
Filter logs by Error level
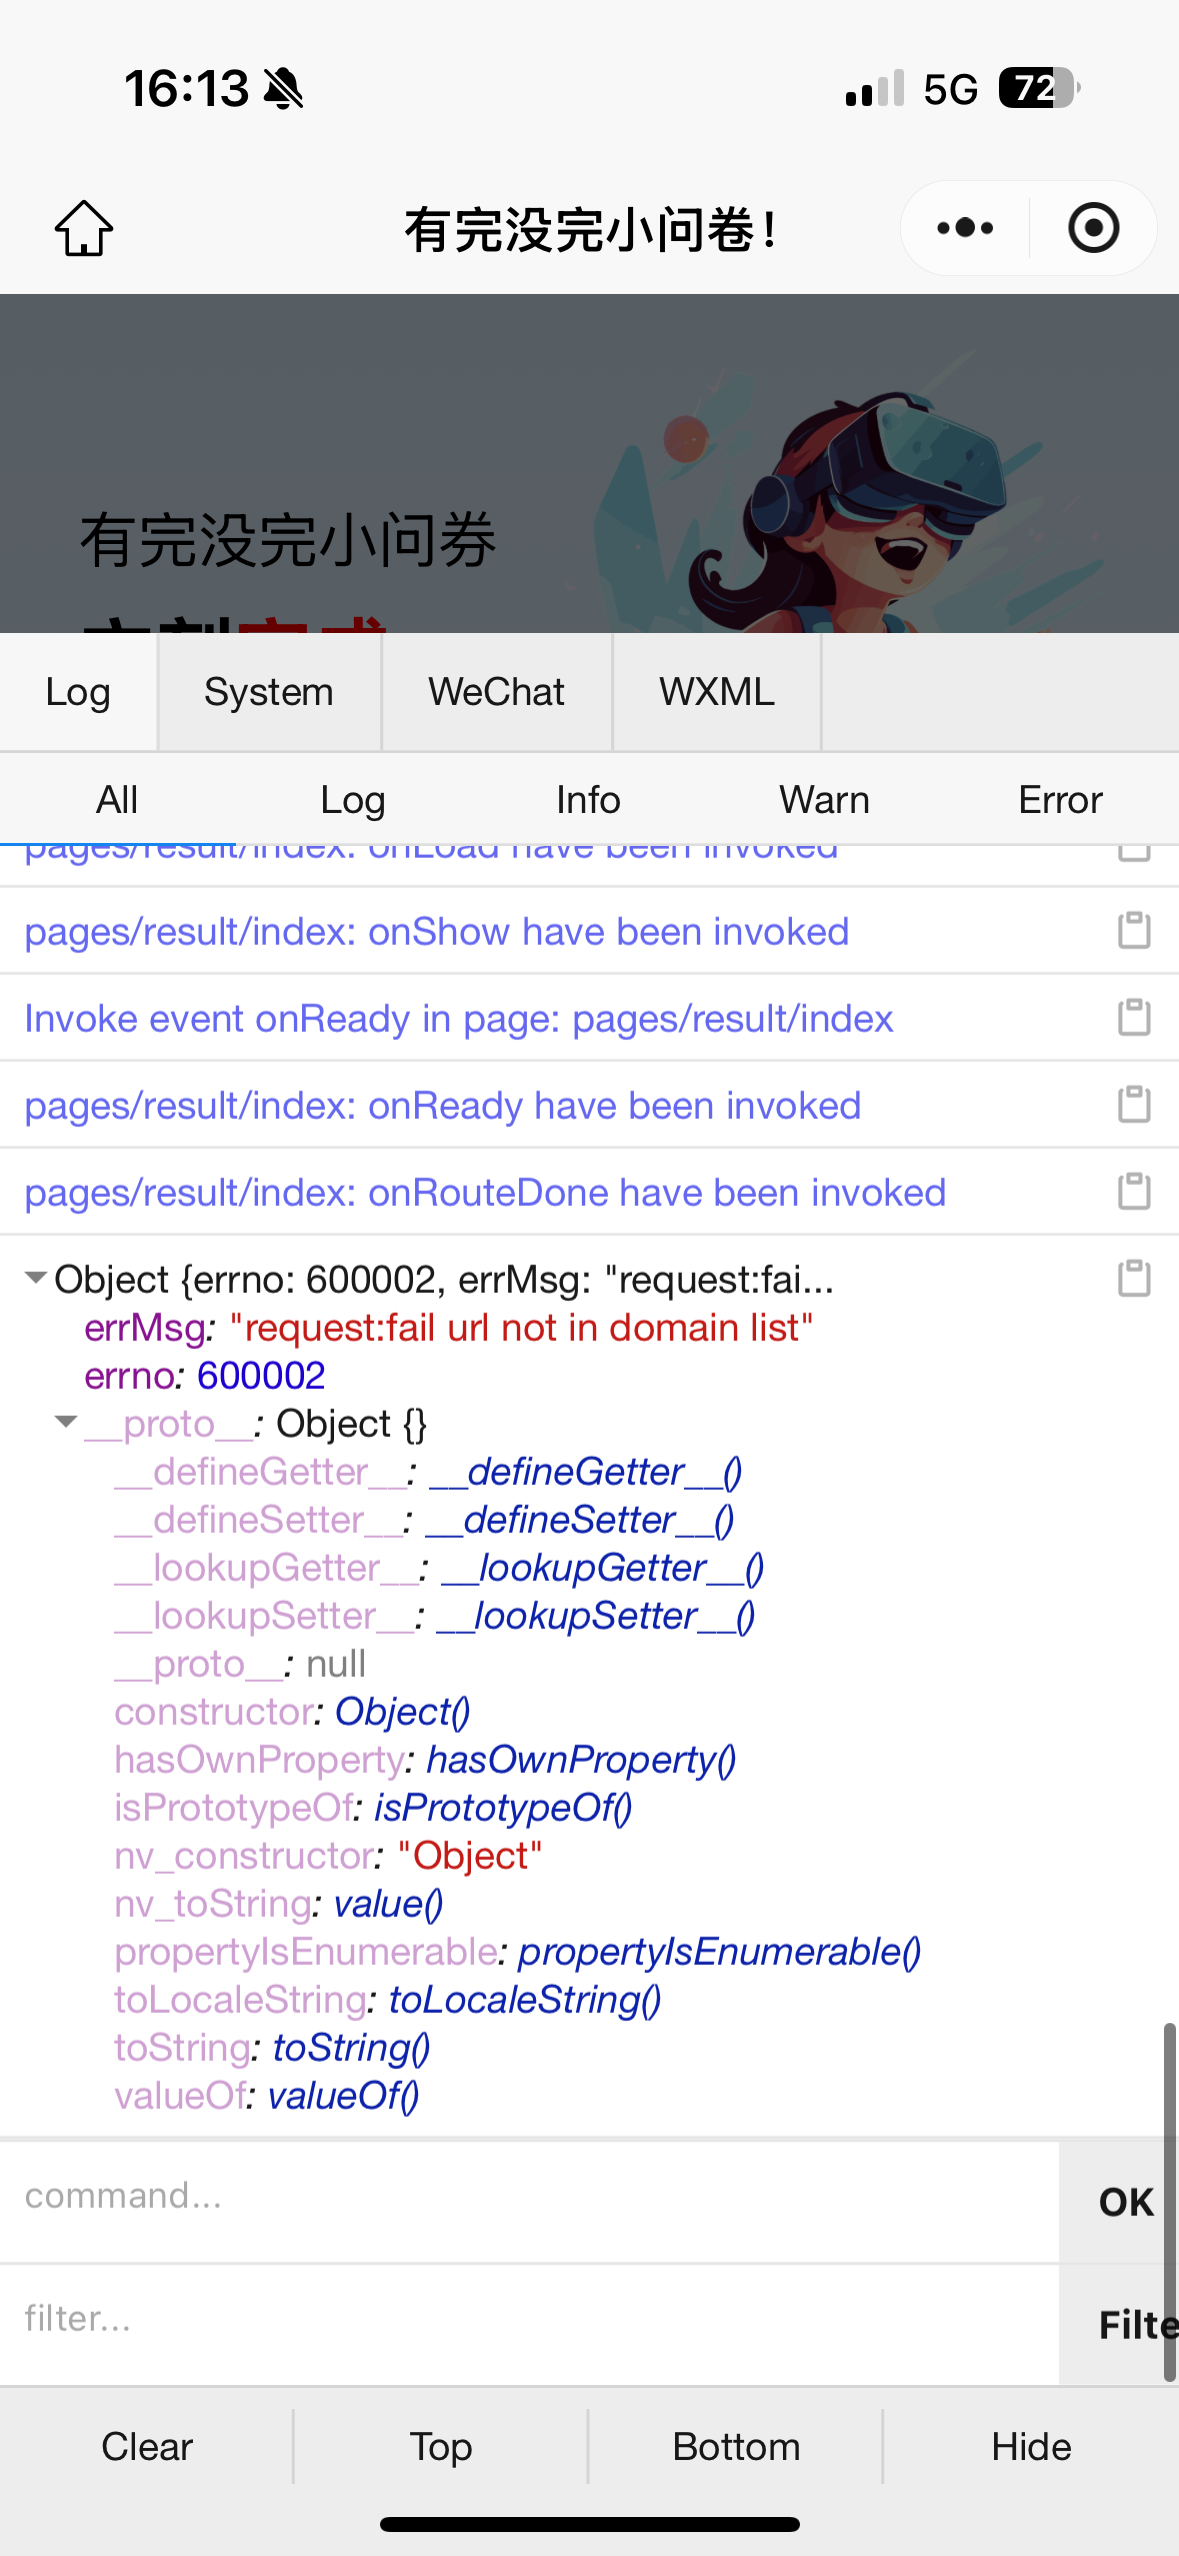click(x=1060, y=800)
